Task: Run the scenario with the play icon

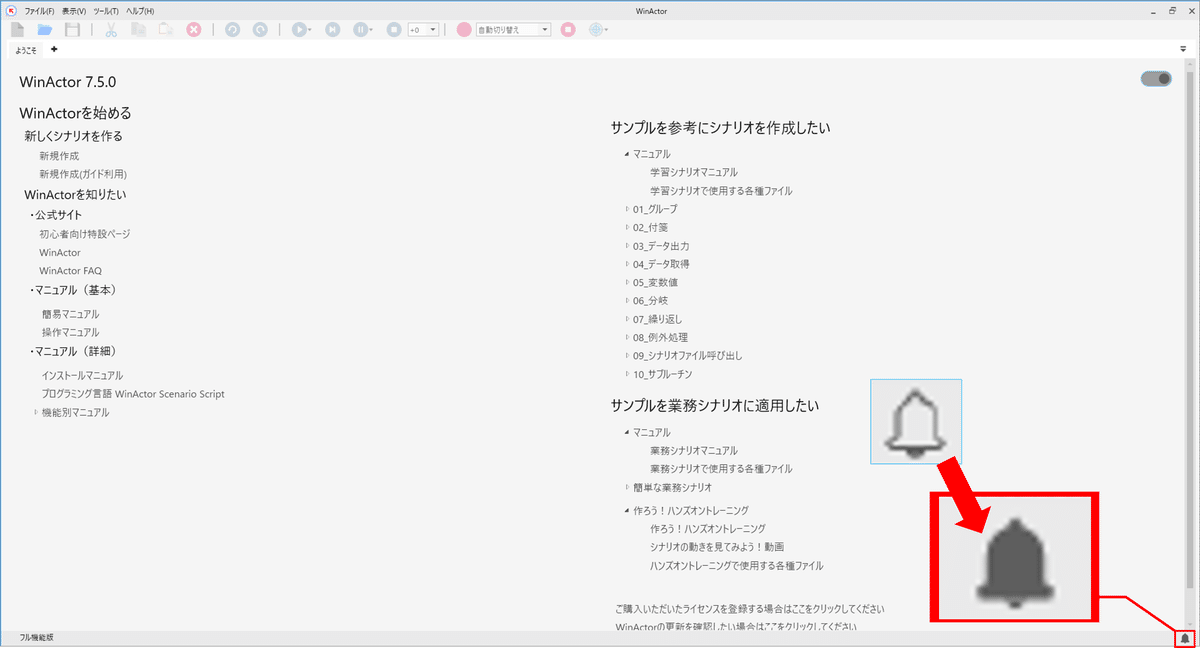Action: pos(299,30)
